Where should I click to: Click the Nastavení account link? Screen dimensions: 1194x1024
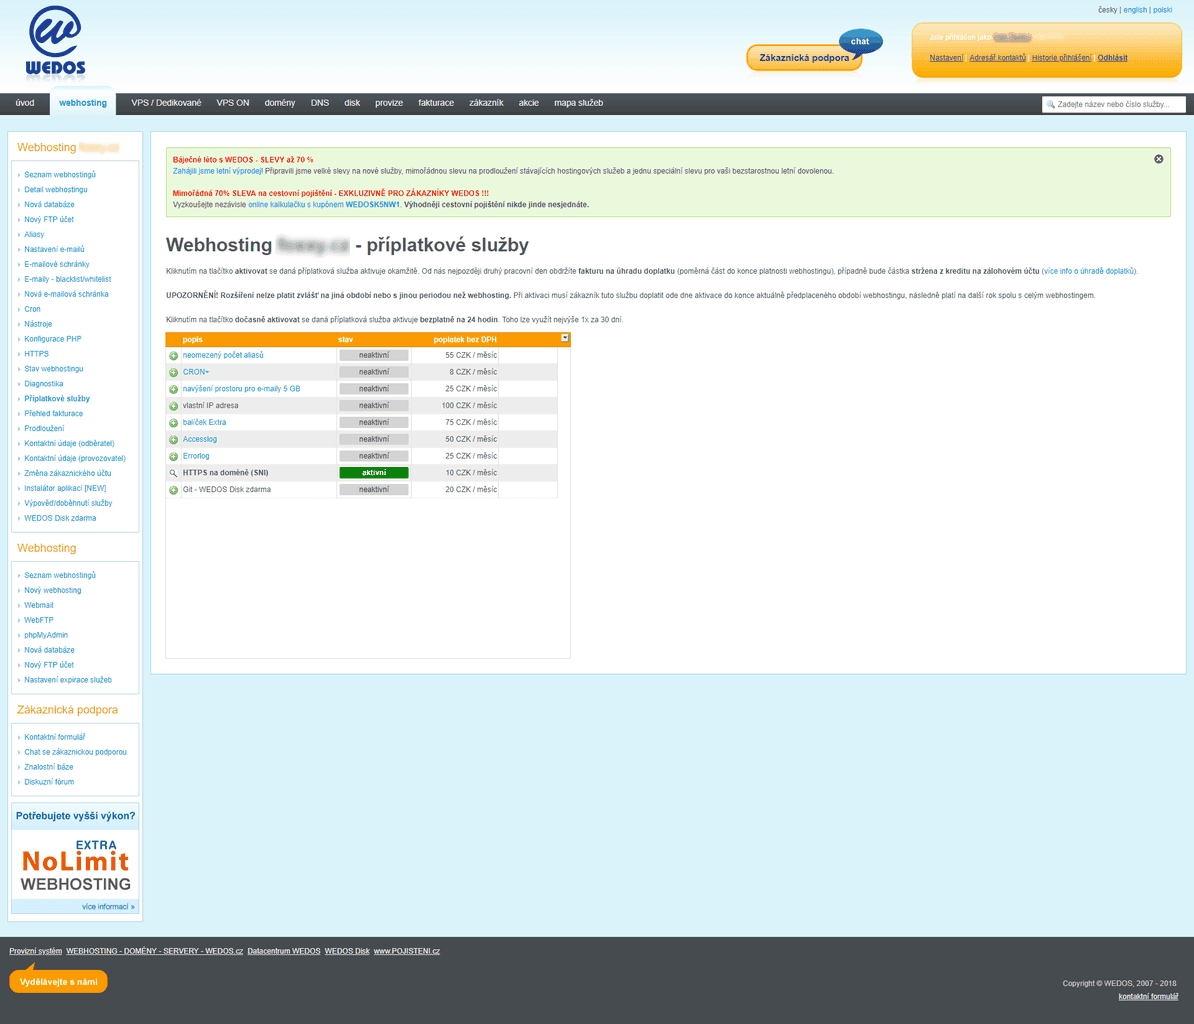pyautogui.click(x=947, y=58)
